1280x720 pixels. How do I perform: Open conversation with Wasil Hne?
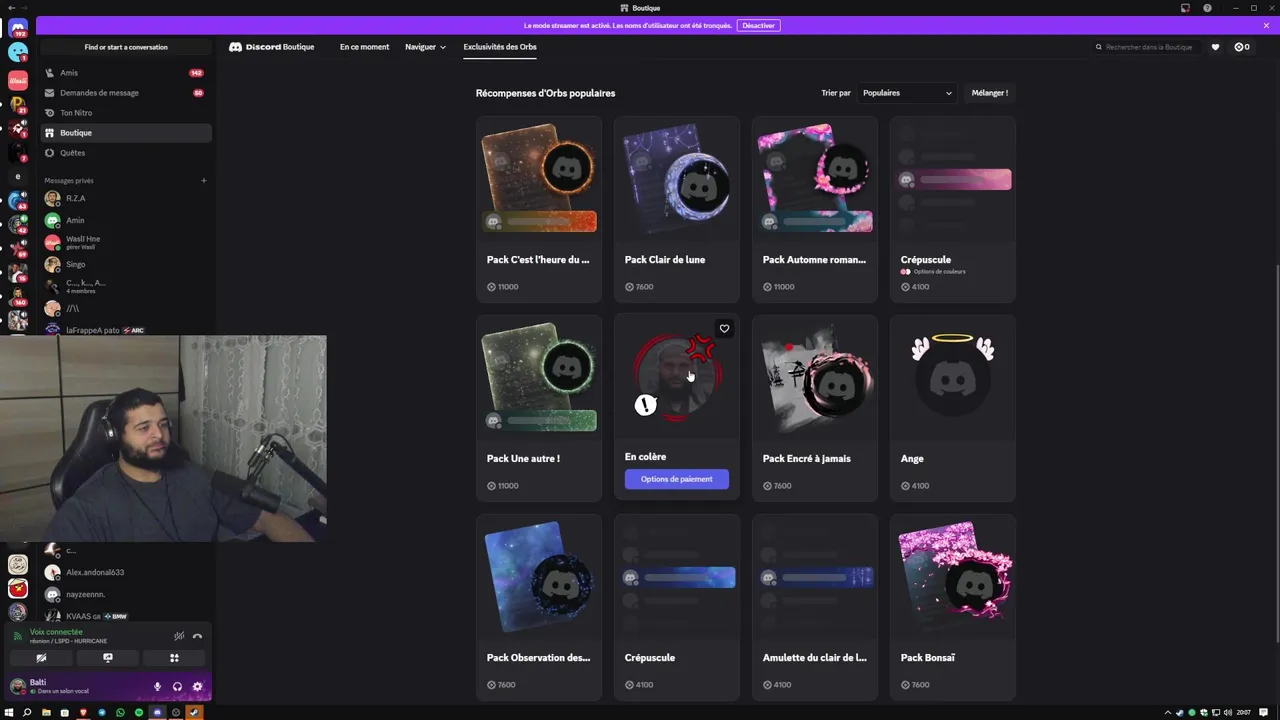pyautogui.click(x=126, y=242)
